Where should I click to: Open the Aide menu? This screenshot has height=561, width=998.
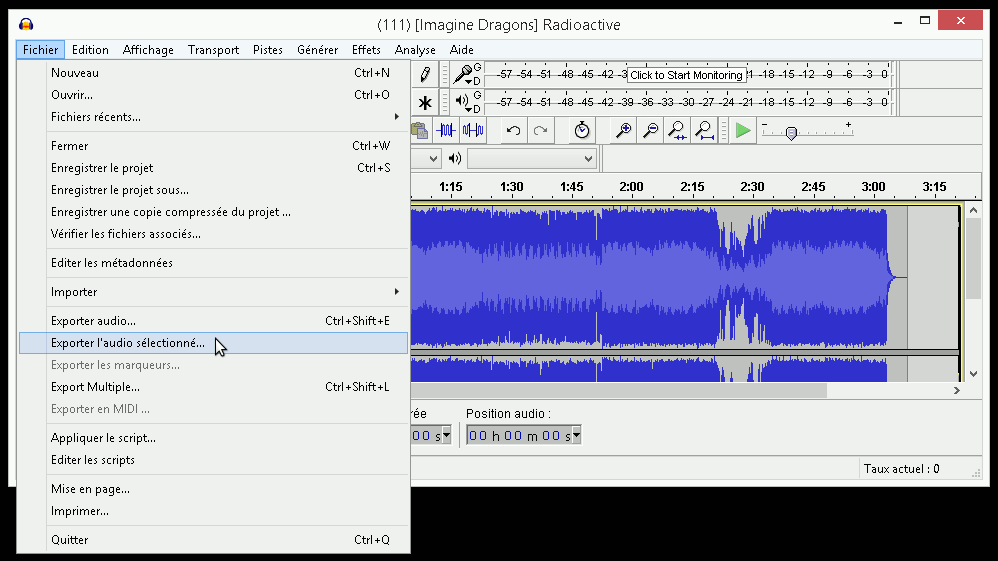[x=461, y=50]
